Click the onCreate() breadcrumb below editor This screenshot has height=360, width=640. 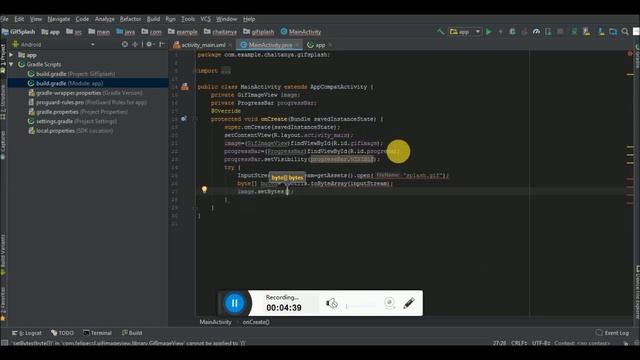pyautogui.click(x=256, y=322)
